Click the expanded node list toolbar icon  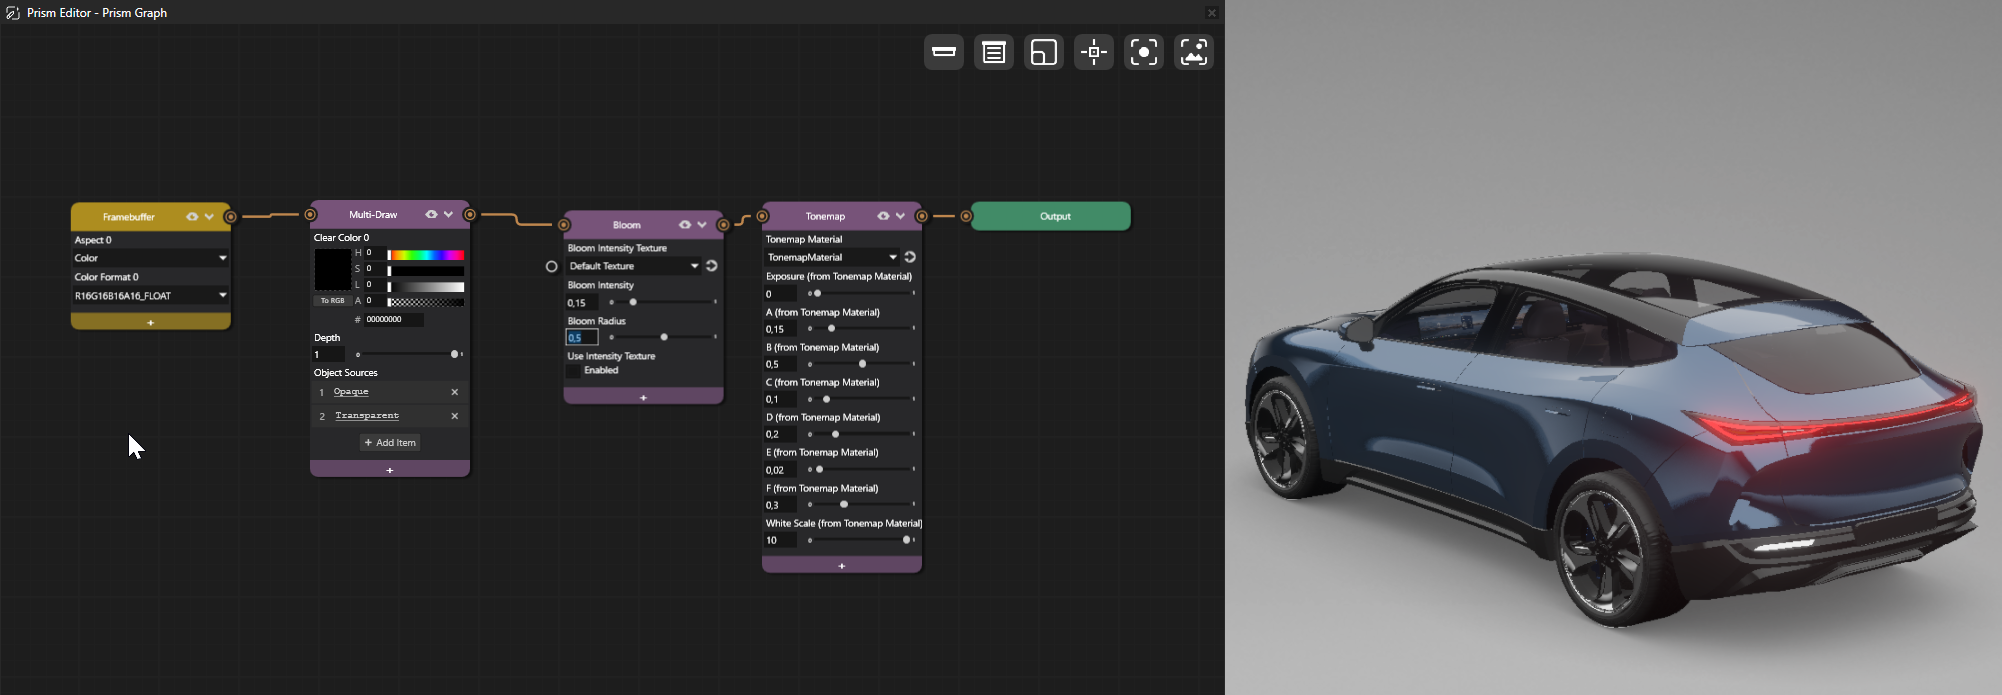tap(993, 52)
